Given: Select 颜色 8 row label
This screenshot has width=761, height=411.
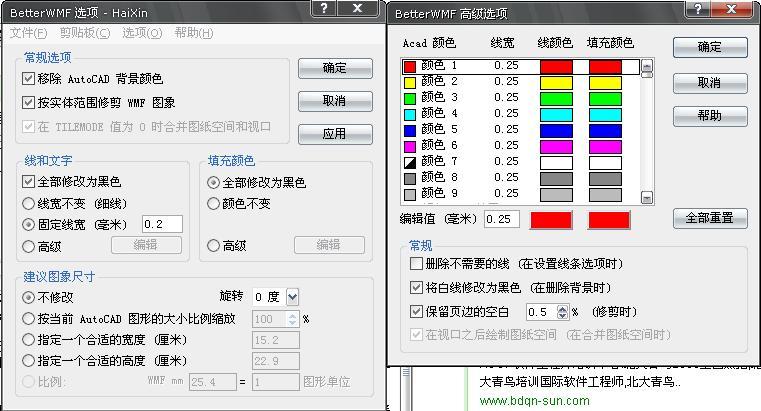Looking at the screenshot, I should tap(439, 177).
